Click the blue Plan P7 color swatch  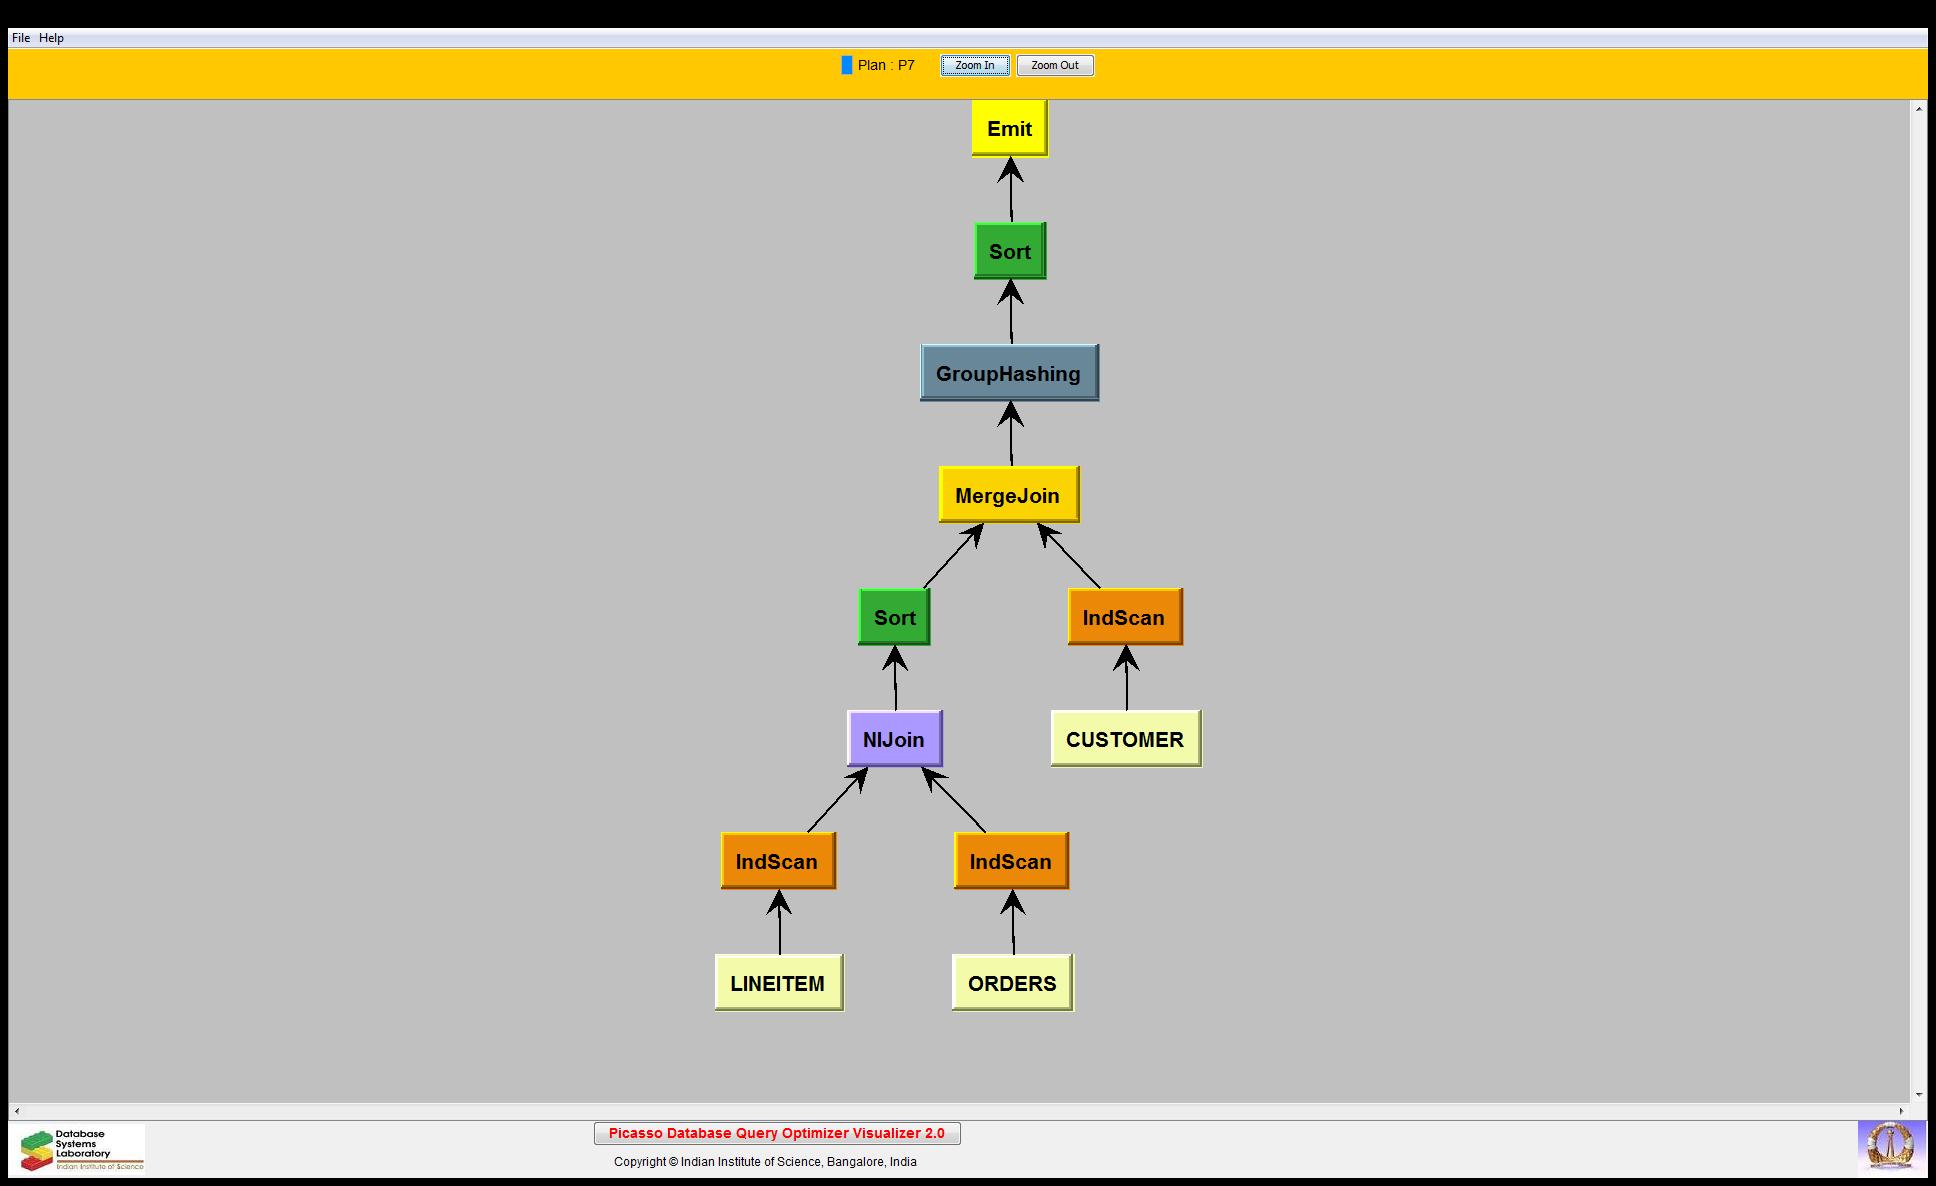point(847,66)
